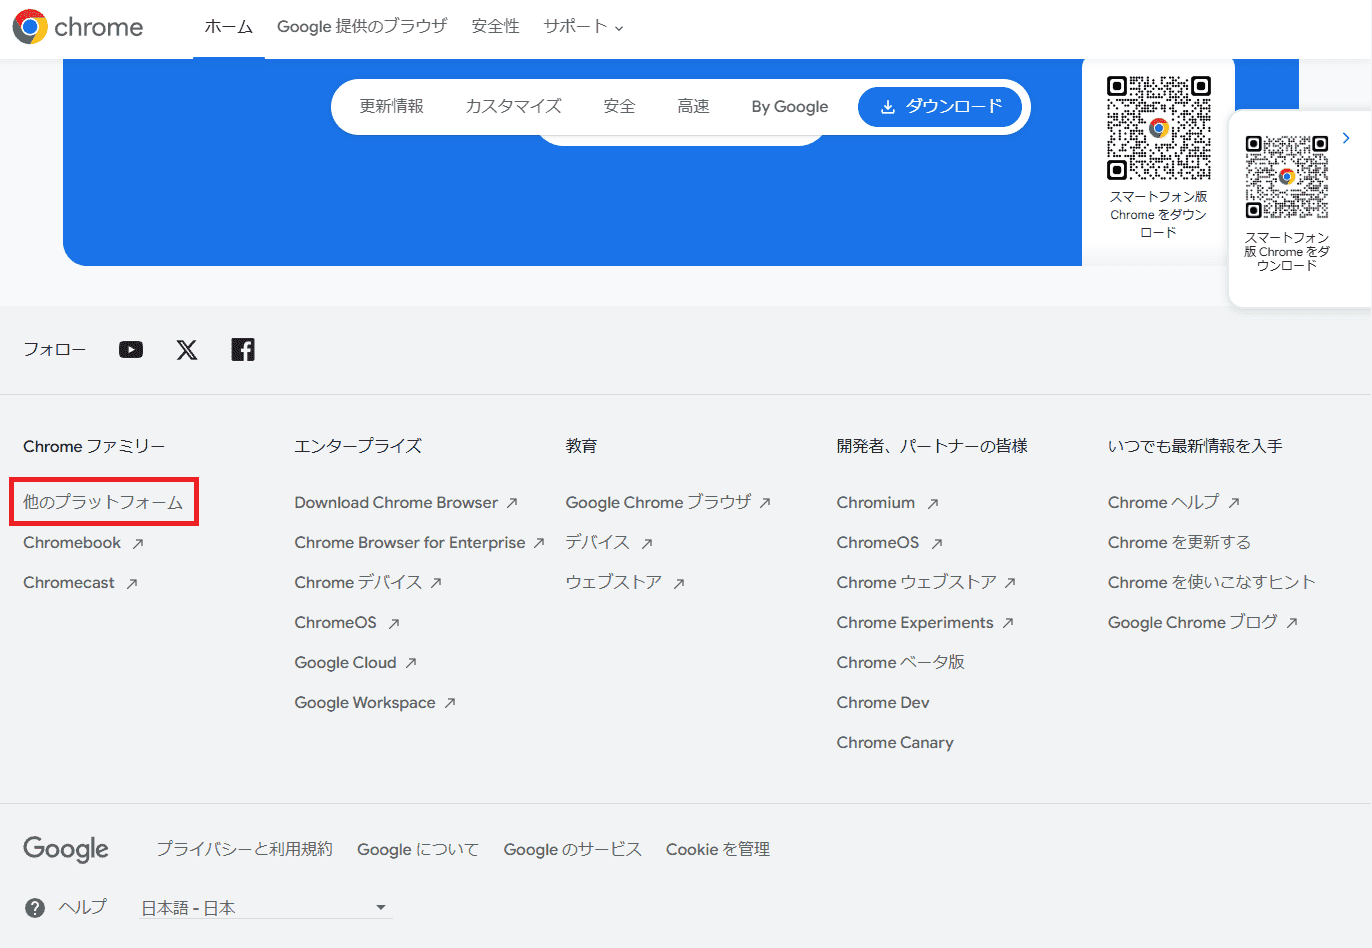Open Chrome Dev link
1372x948 pixels.
coord(883,703)
